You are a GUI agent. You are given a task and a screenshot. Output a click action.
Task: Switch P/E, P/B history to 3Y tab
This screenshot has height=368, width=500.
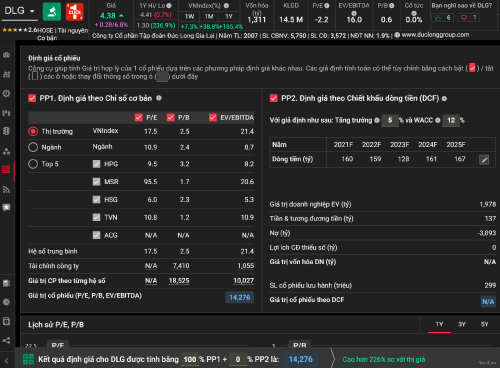click(462, 324)
